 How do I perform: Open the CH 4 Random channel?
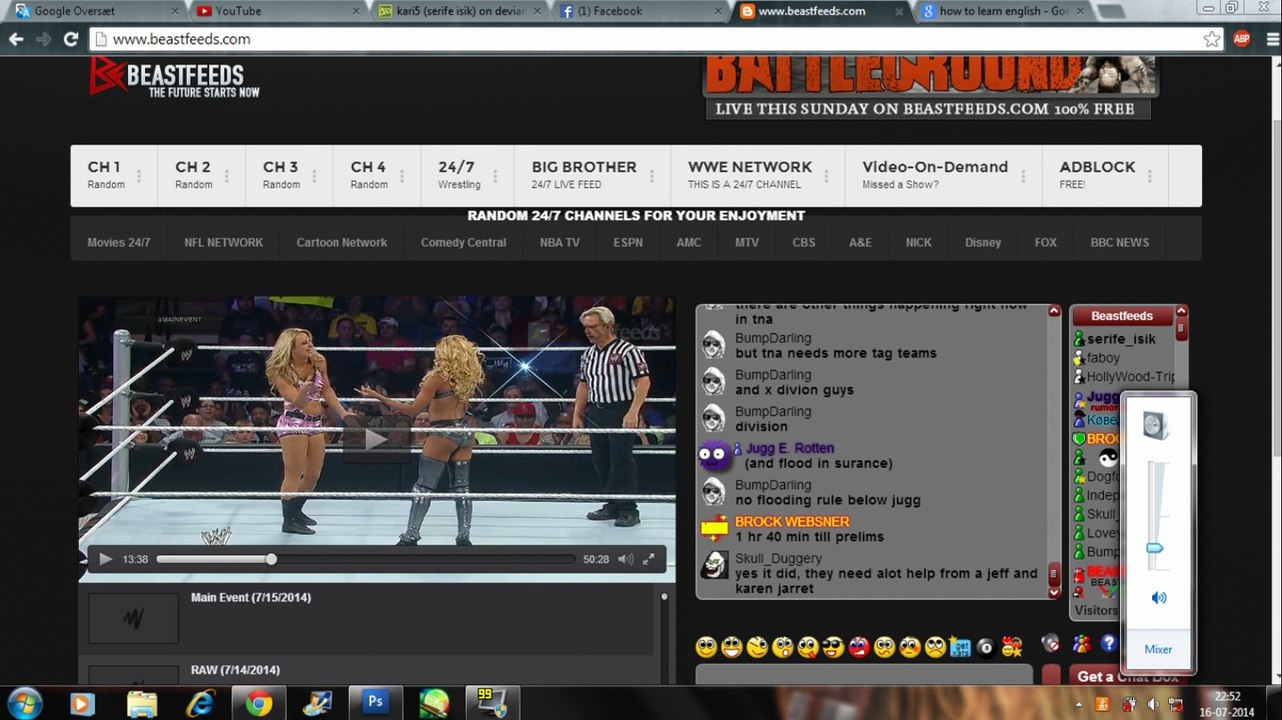pos(377,175)
